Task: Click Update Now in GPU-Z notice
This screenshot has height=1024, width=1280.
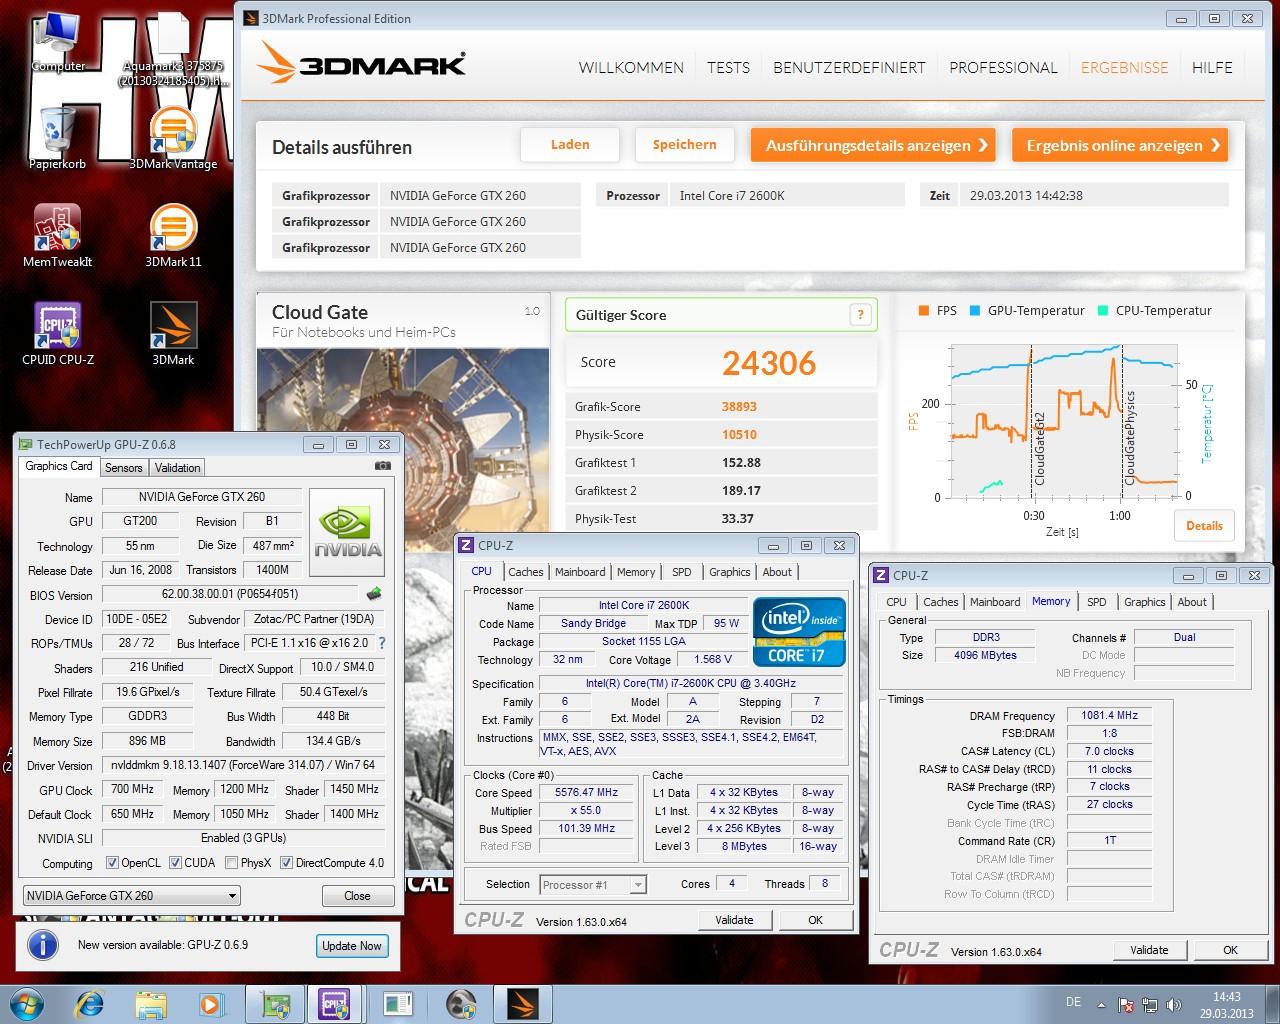Action: (x=351, y=945)
